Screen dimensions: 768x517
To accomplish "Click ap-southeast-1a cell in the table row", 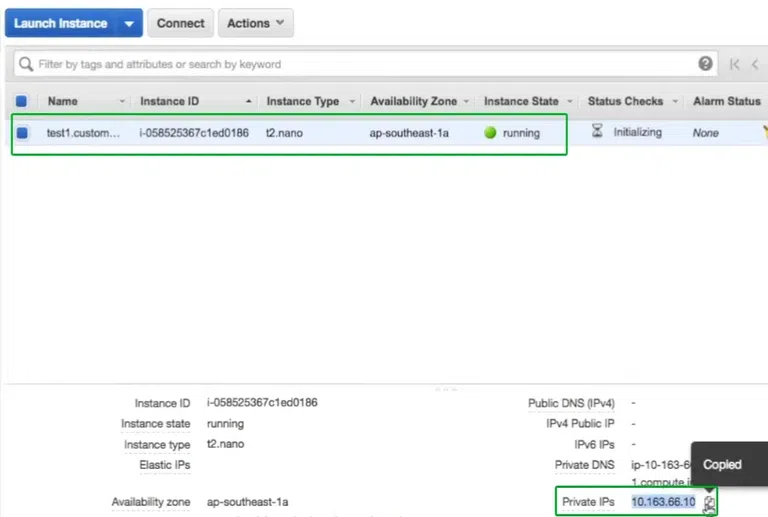I will coord(409,133).
